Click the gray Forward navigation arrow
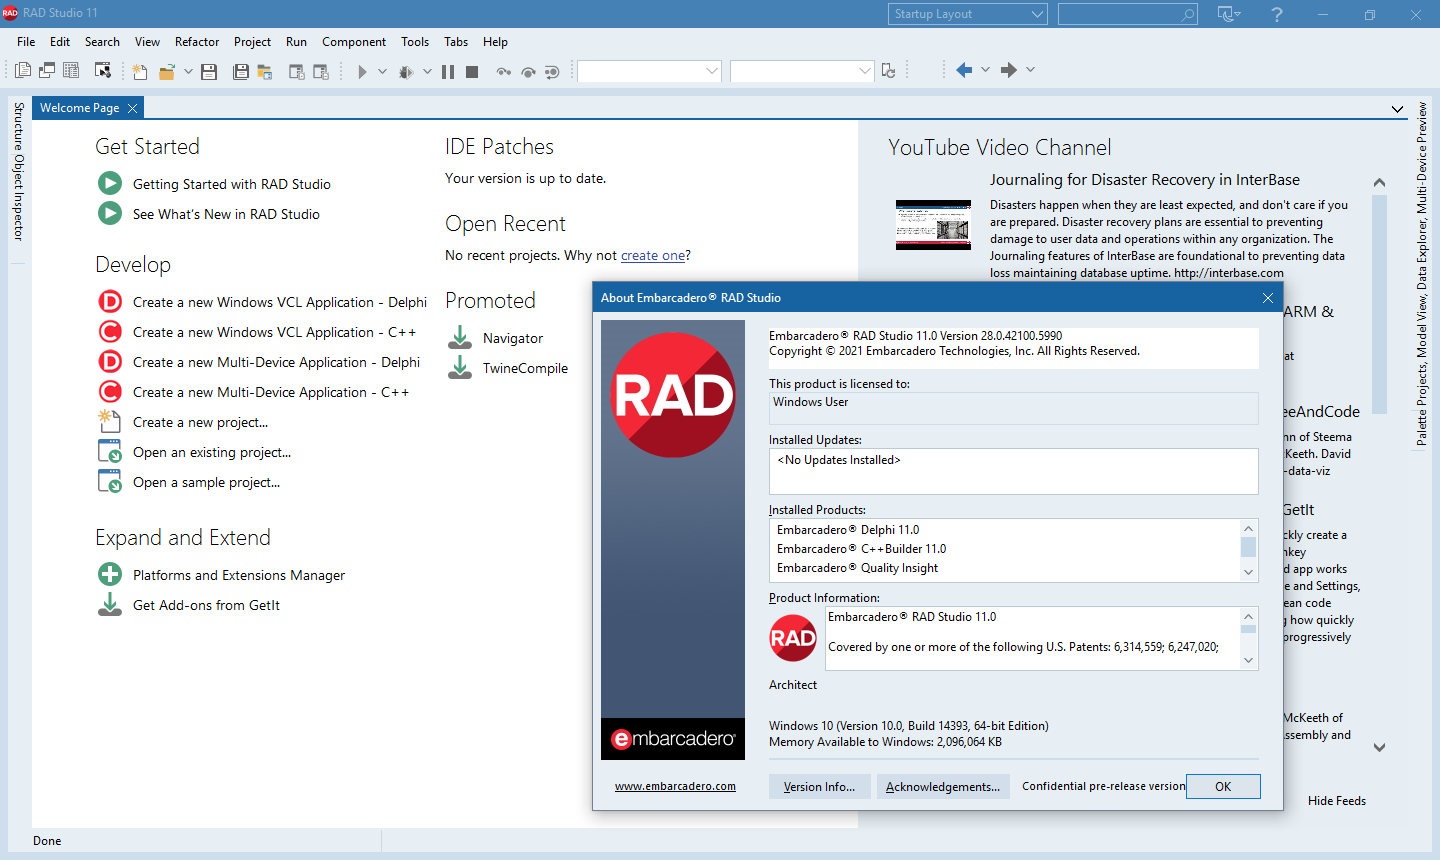Viewport: 1440px width, 860px height. click(x=1009, y=70)
